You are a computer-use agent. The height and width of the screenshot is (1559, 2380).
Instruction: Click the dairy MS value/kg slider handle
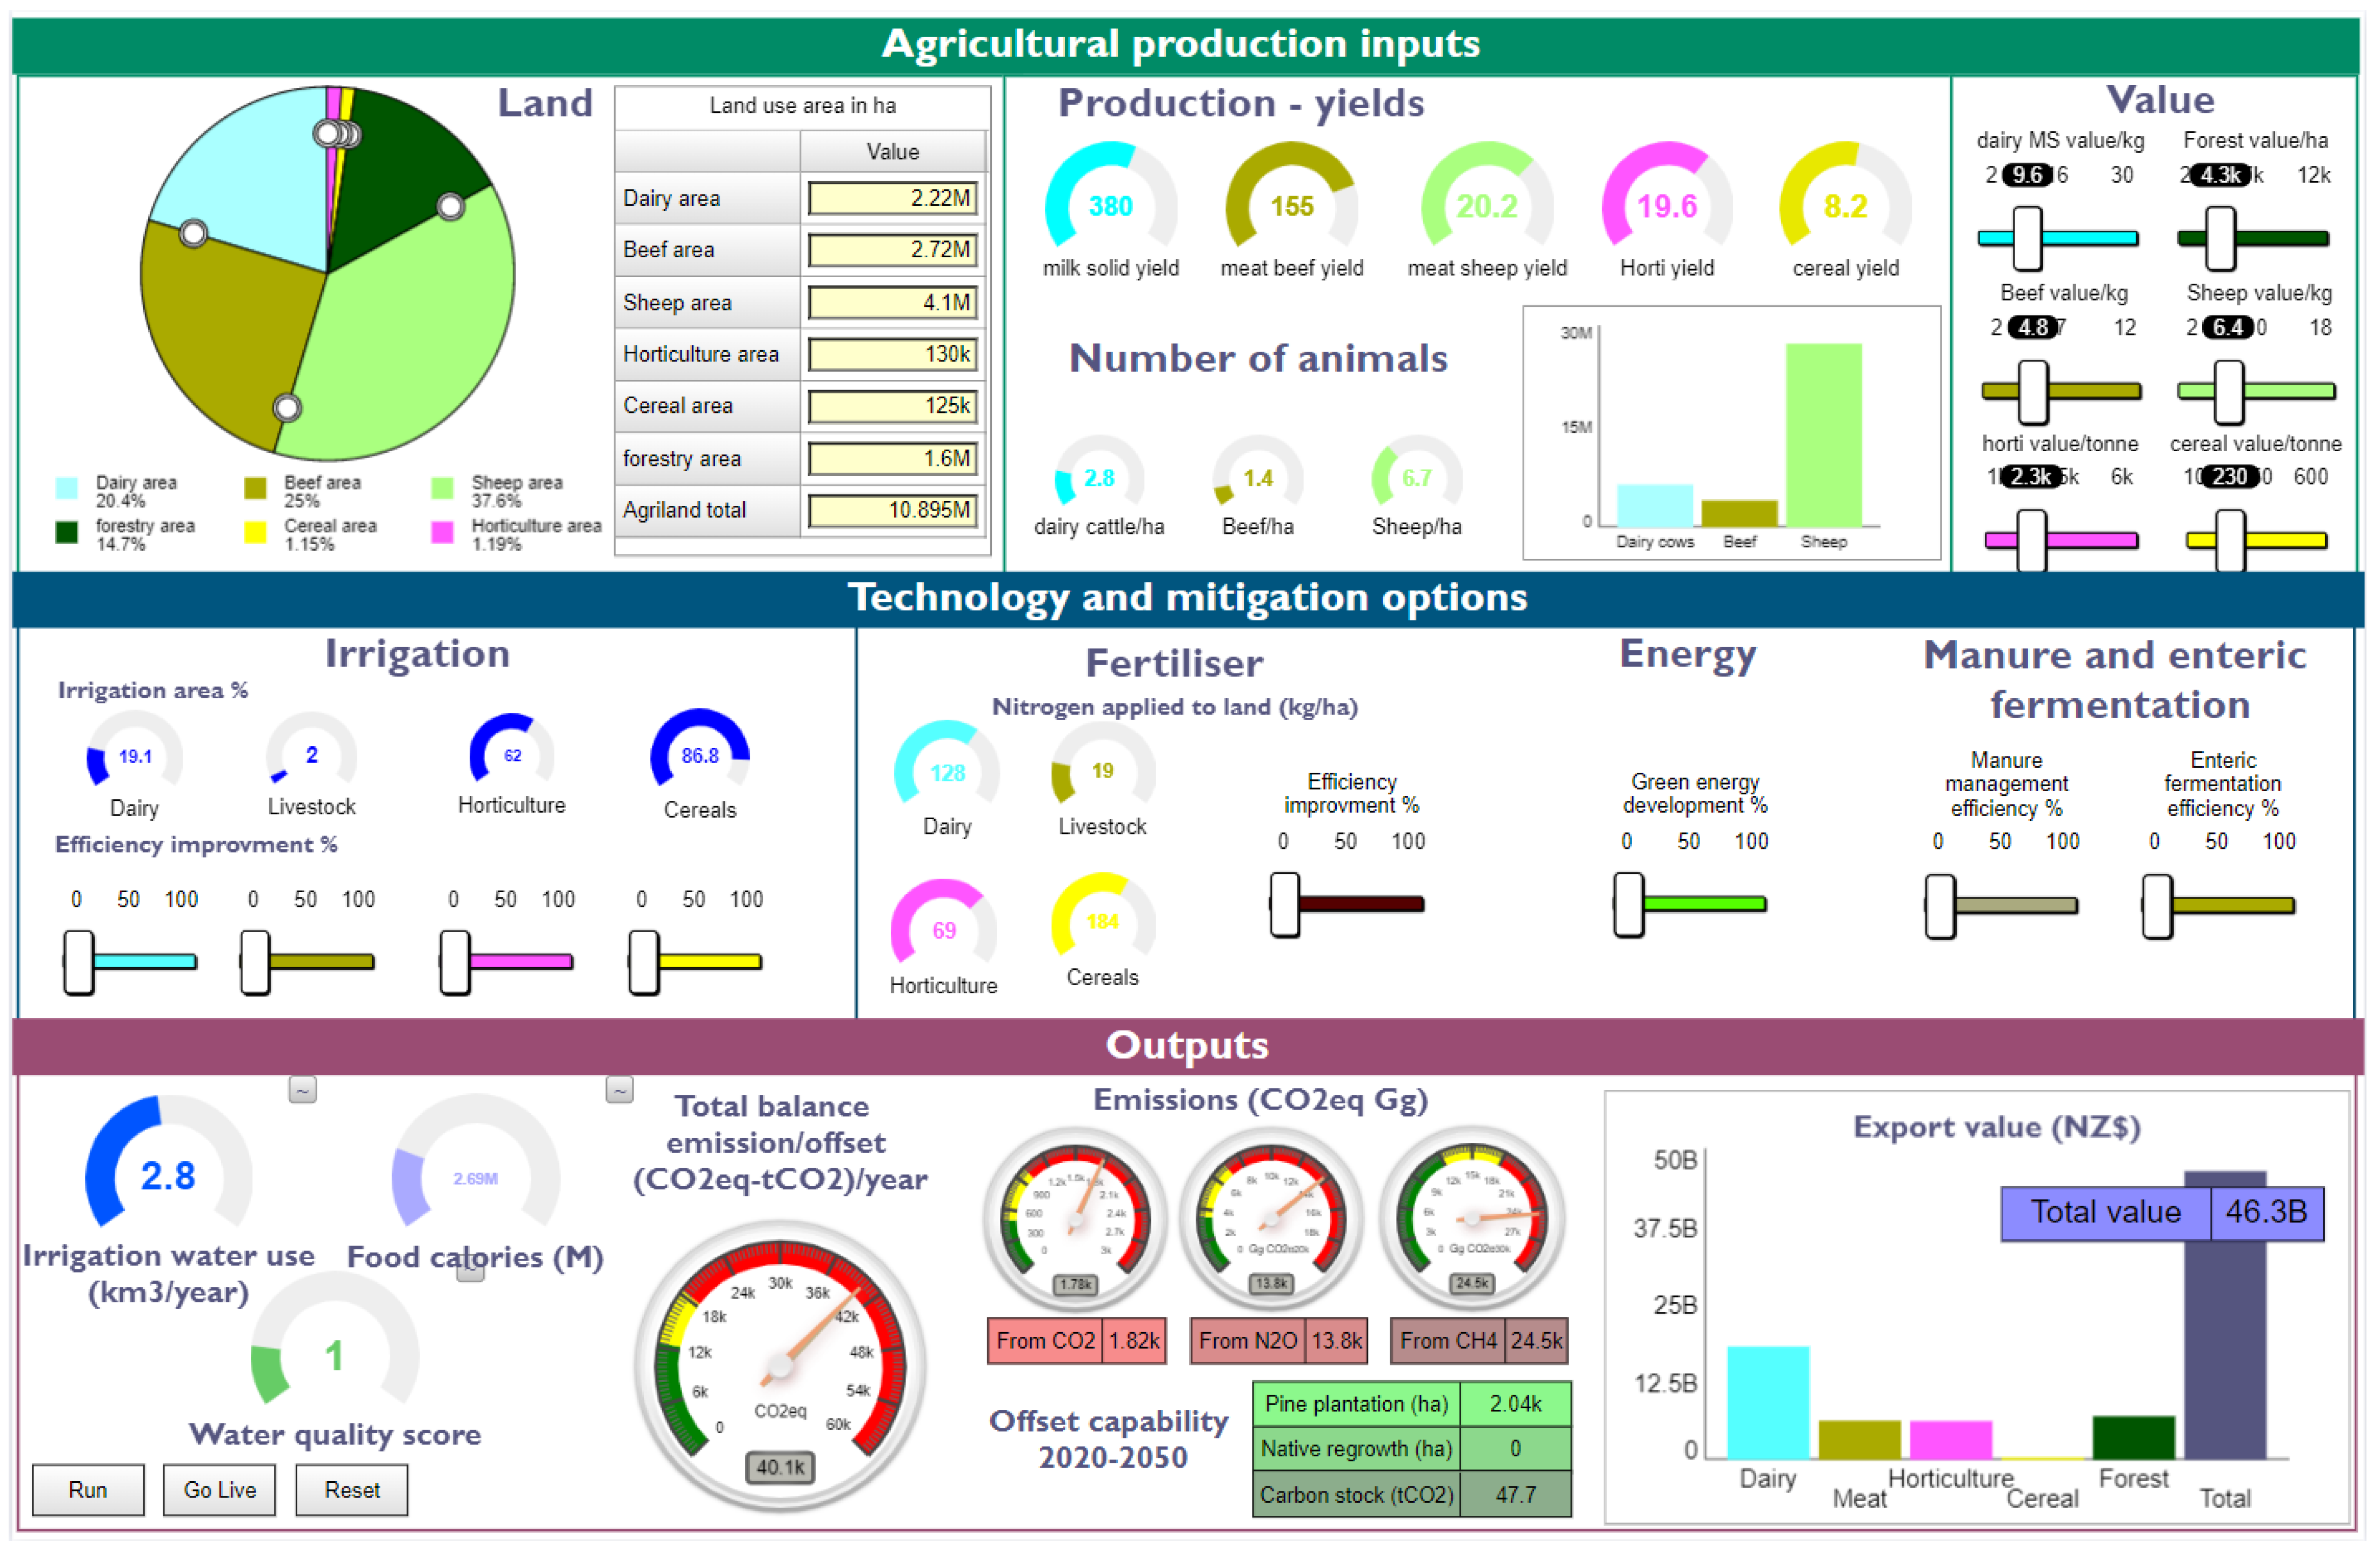point(2028,238)
